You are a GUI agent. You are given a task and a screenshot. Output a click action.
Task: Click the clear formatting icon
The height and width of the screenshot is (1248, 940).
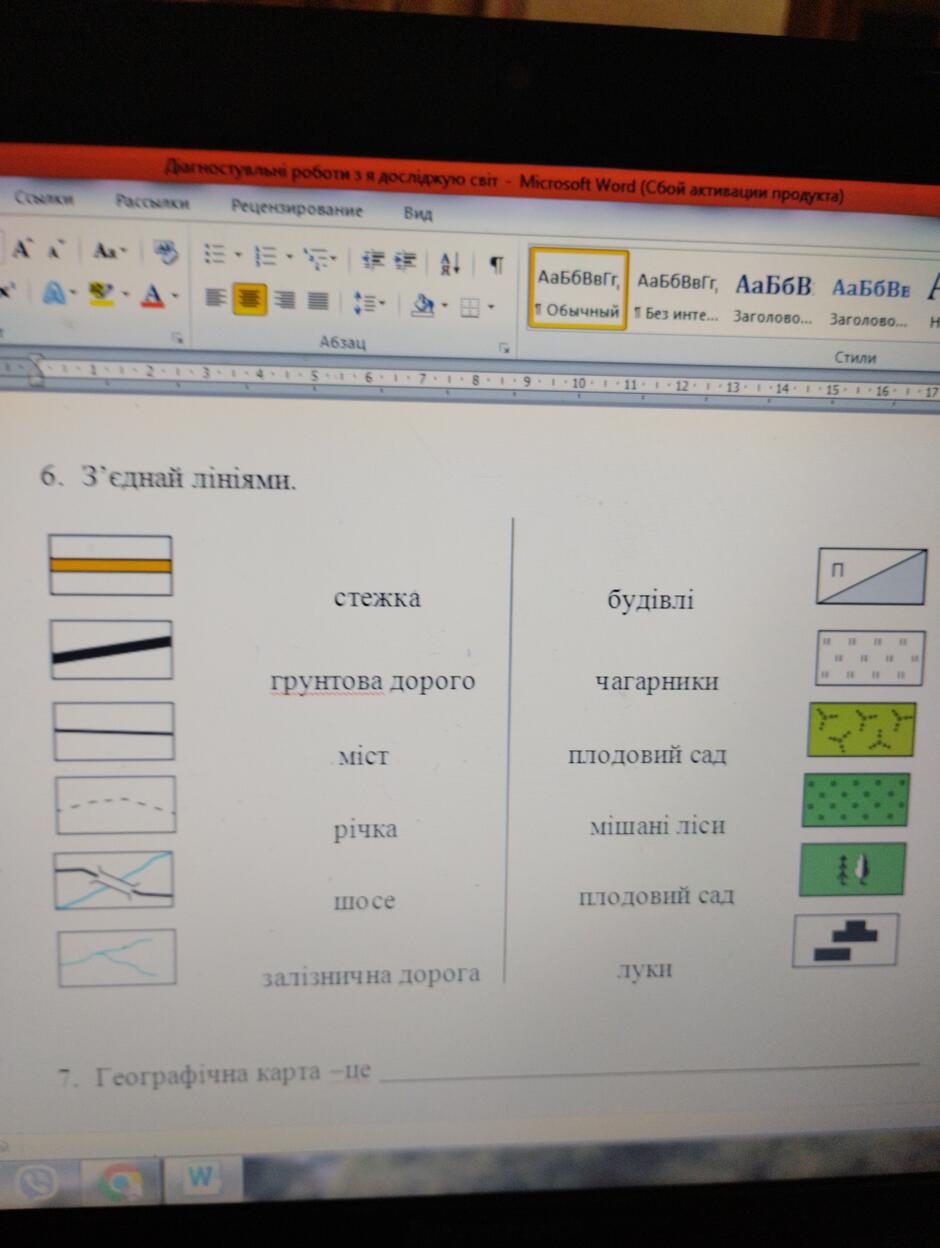click(165, 251)
